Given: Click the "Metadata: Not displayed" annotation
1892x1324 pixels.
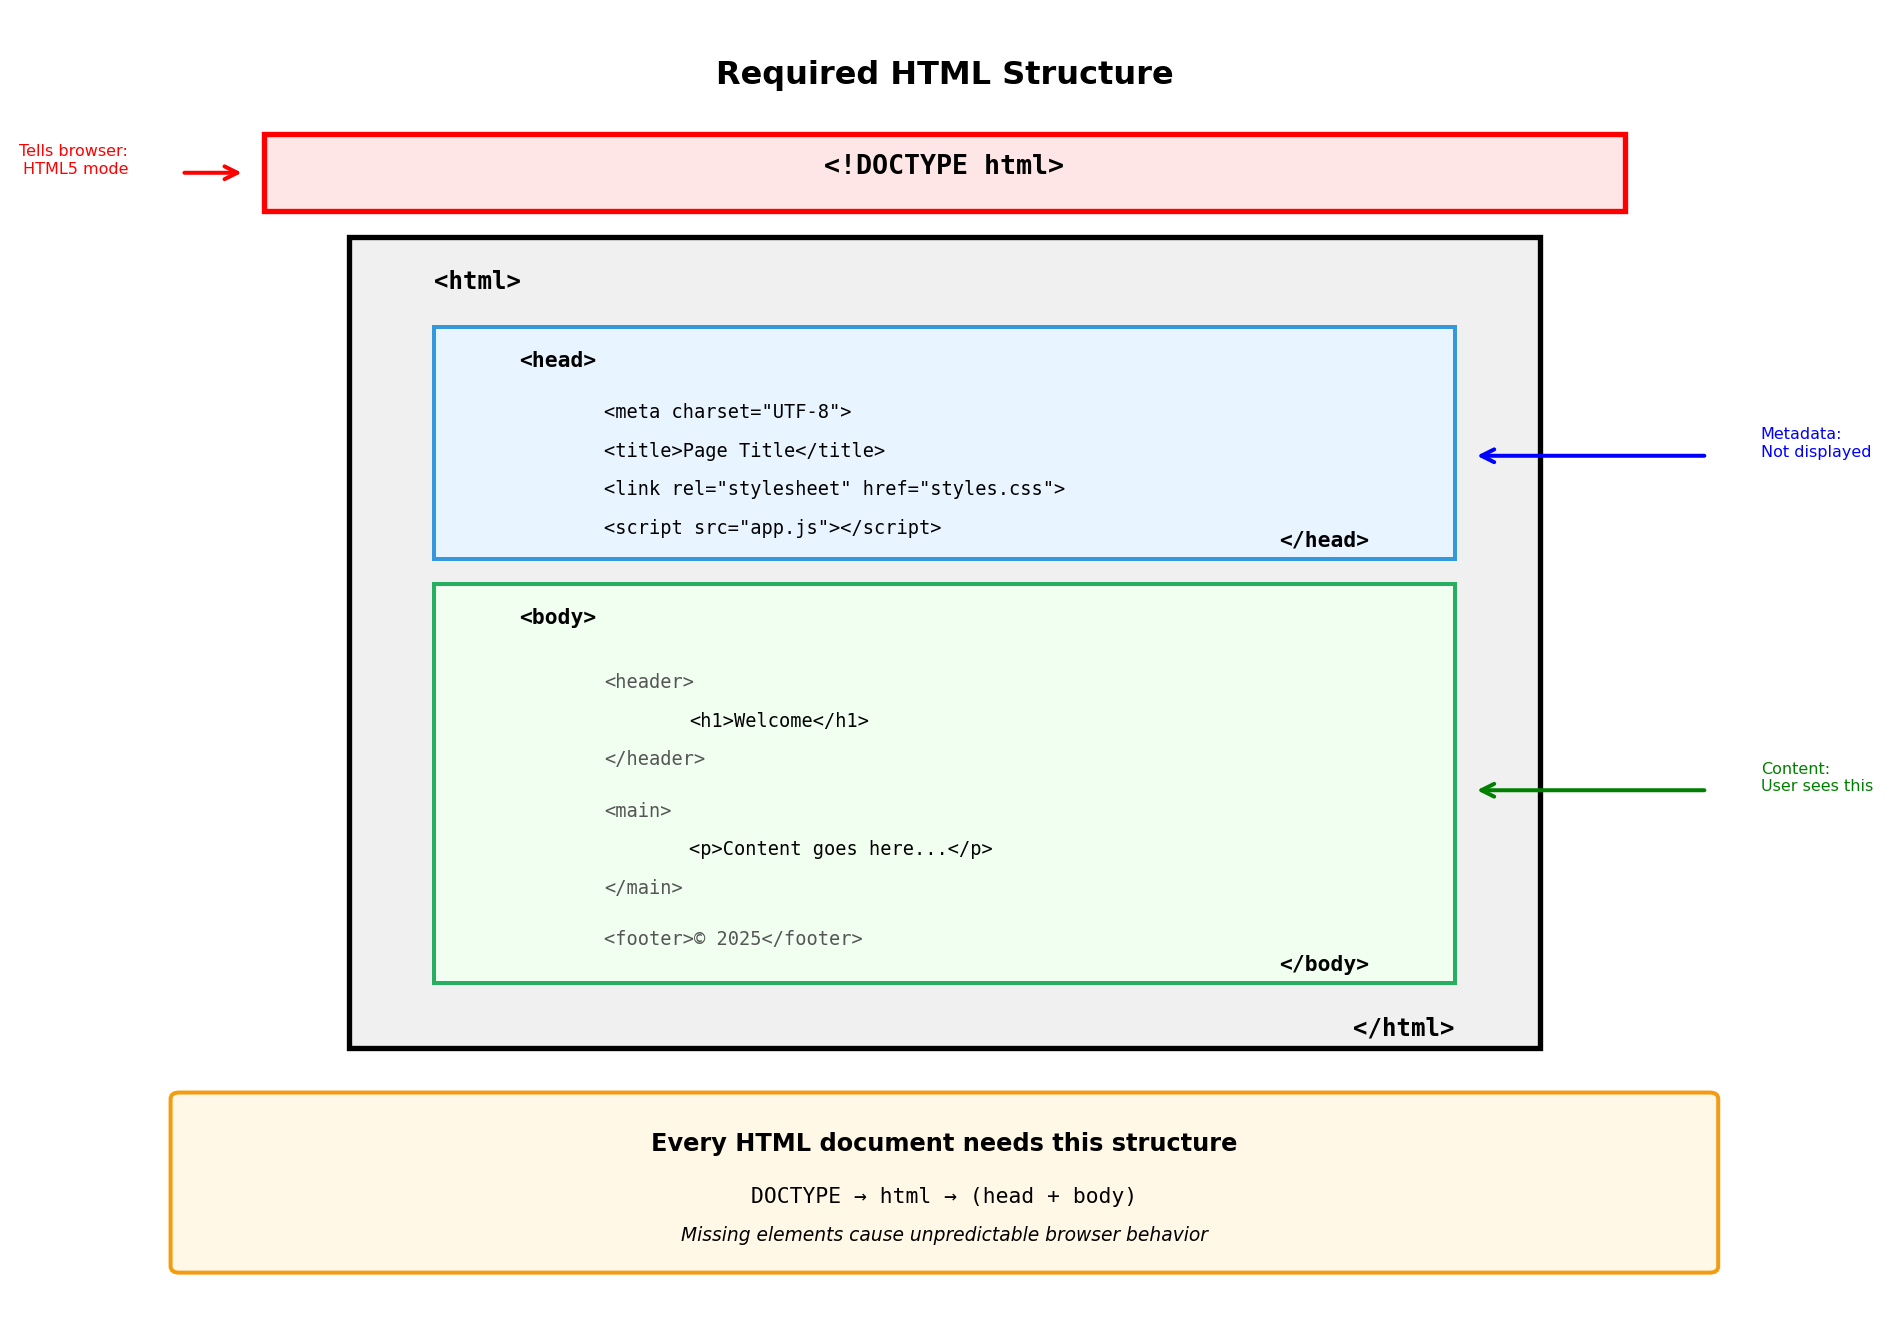Looking at the screenshot, I should [1814, 443].
